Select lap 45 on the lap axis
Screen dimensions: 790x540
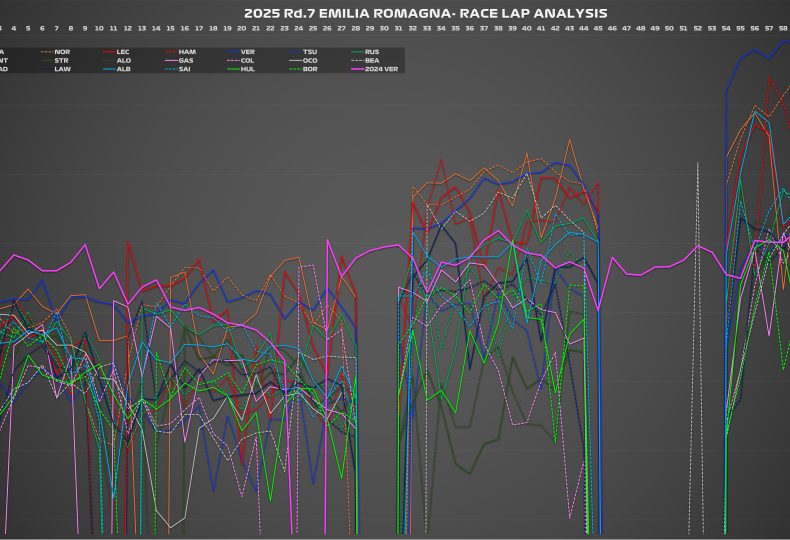598,29
